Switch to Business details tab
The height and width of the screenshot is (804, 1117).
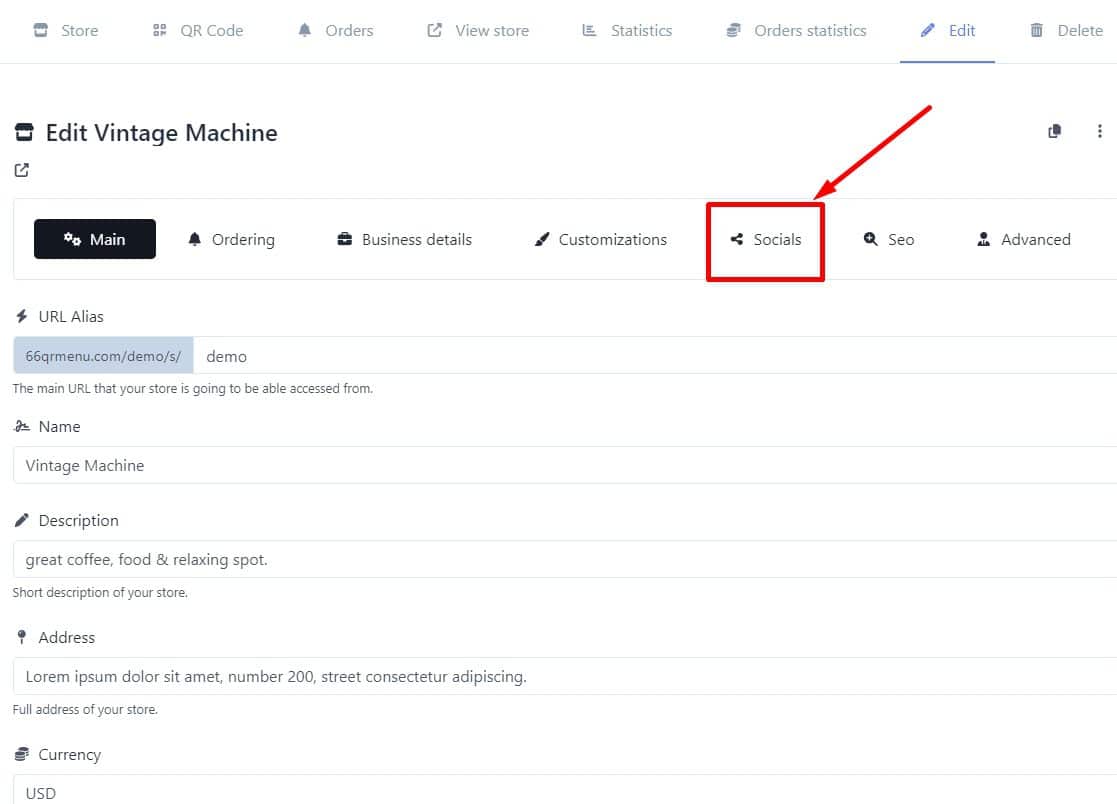404,239
